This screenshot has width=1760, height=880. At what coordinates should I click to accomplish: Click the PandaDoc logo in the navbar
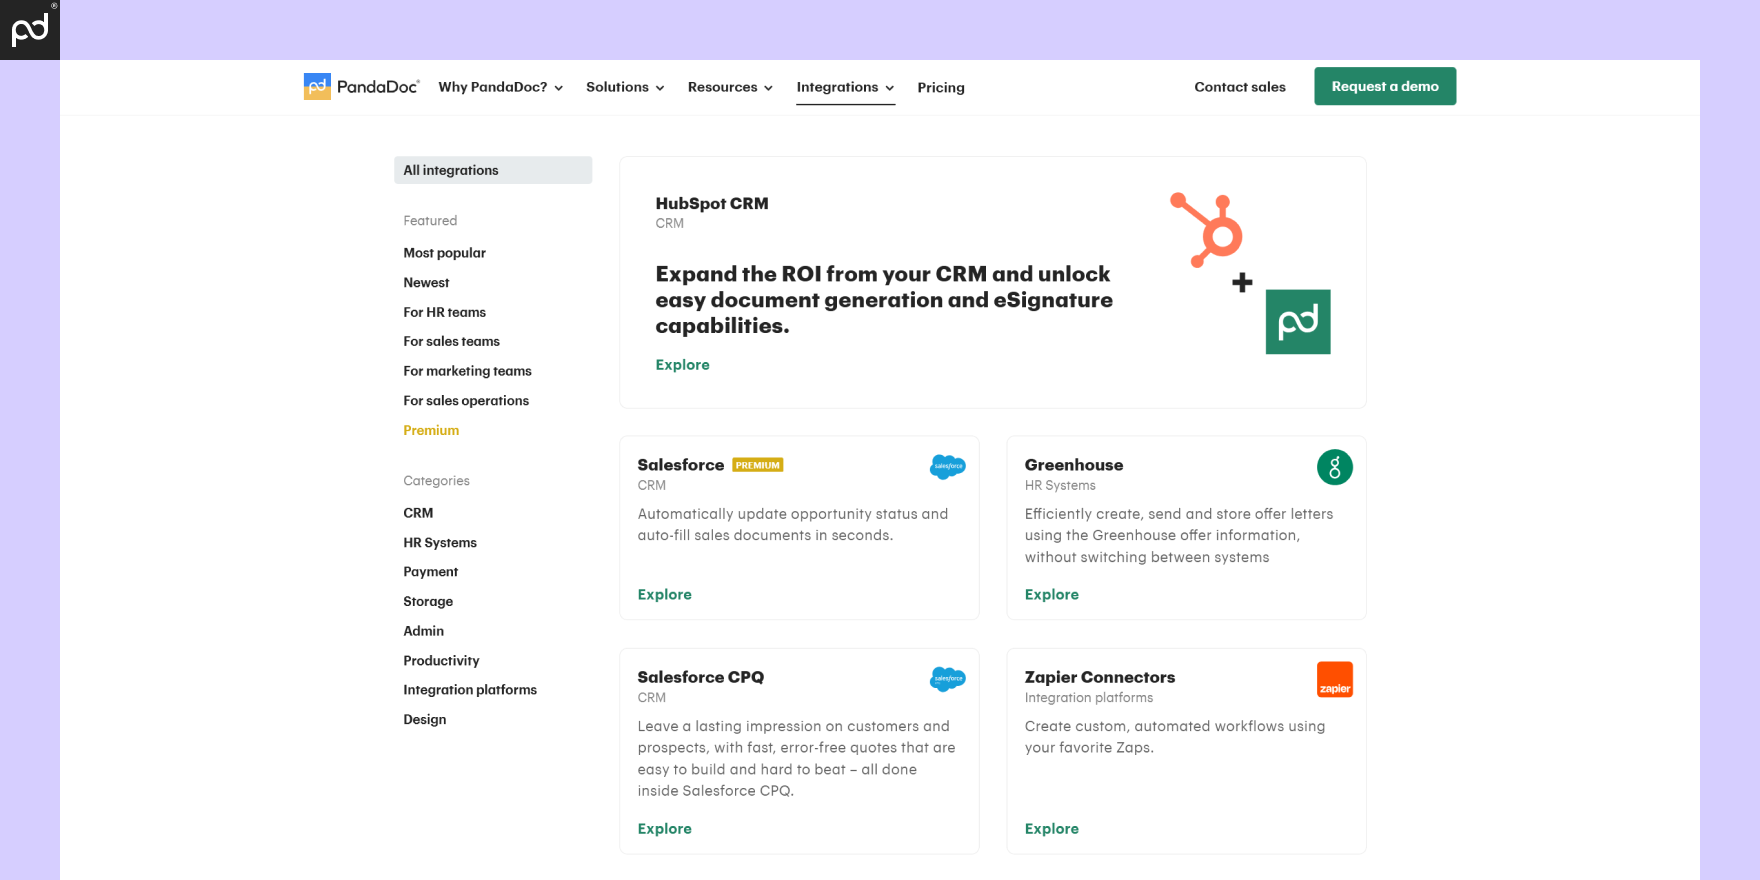361,87
